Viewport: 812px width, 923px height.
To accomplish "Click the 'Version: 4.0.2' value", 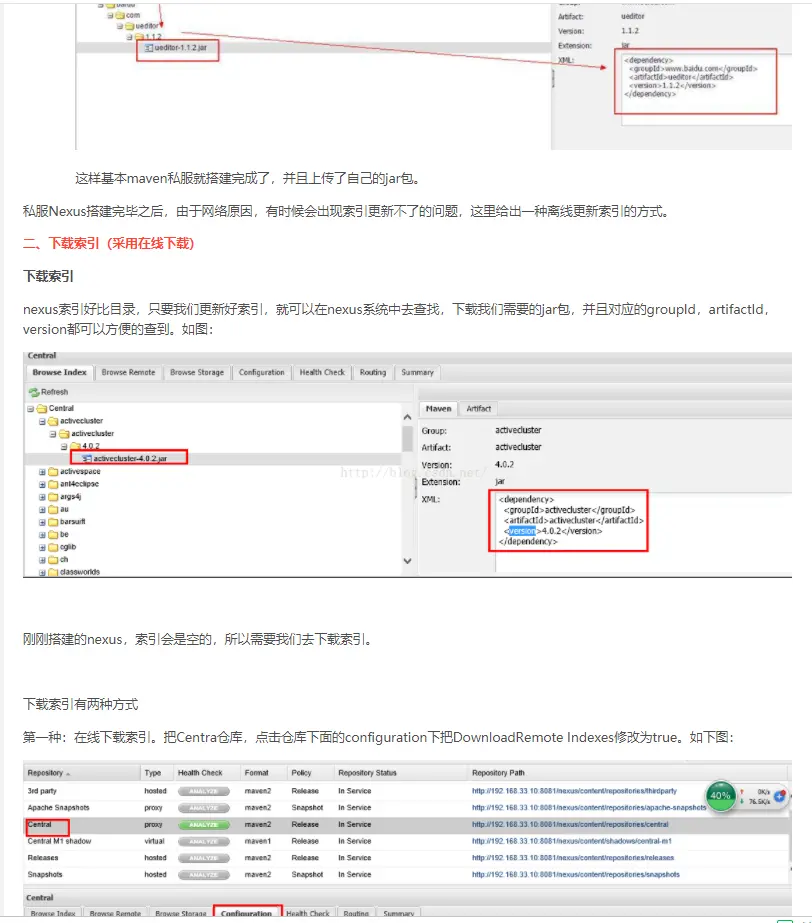I will pos(504,464).
